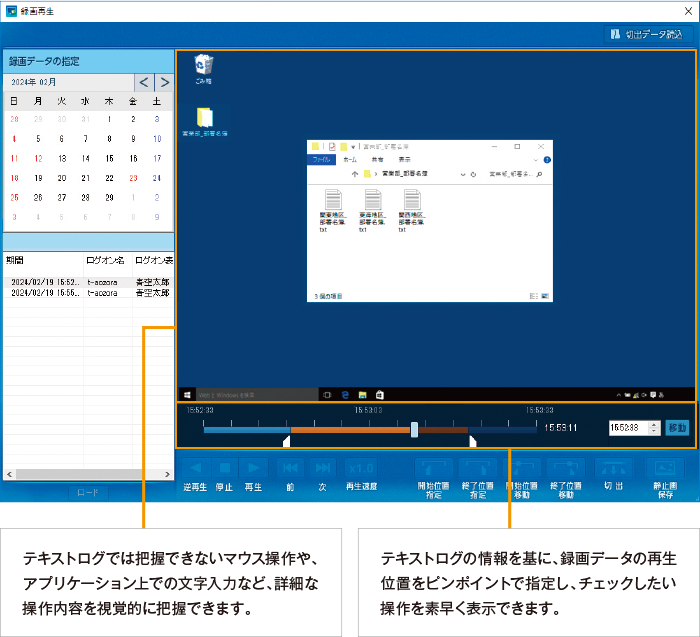Click the 移動 jump button
This screenshot has height=637, width=700.
(x=677, y=428)
